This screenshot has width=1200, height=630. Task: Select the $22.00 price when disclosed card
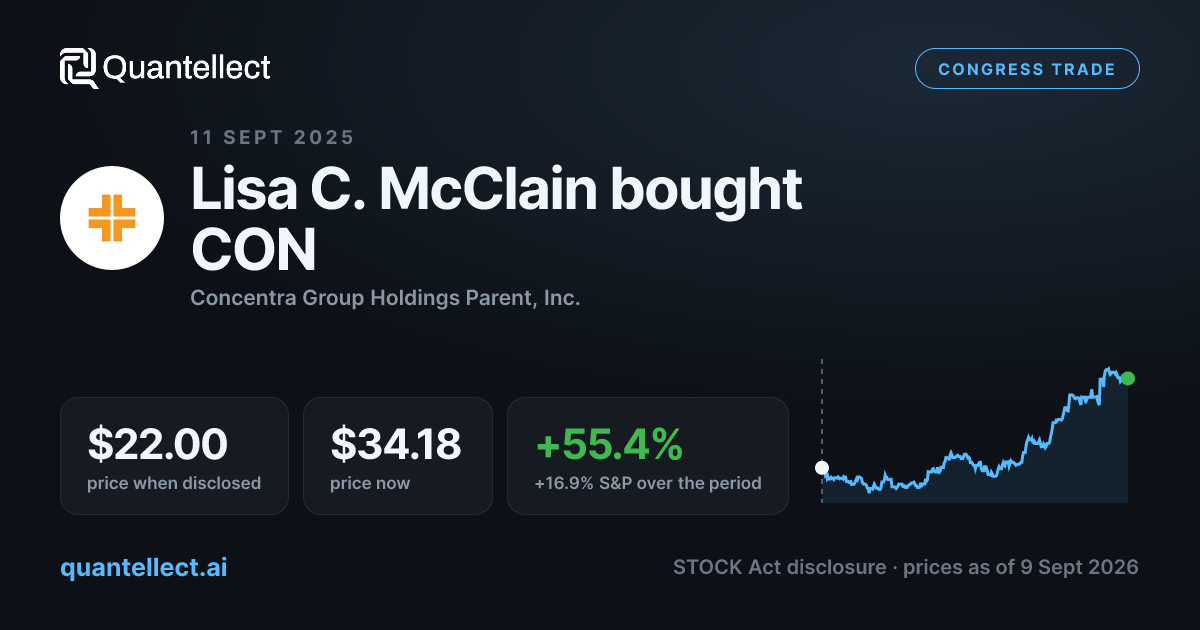pos(174,456)
